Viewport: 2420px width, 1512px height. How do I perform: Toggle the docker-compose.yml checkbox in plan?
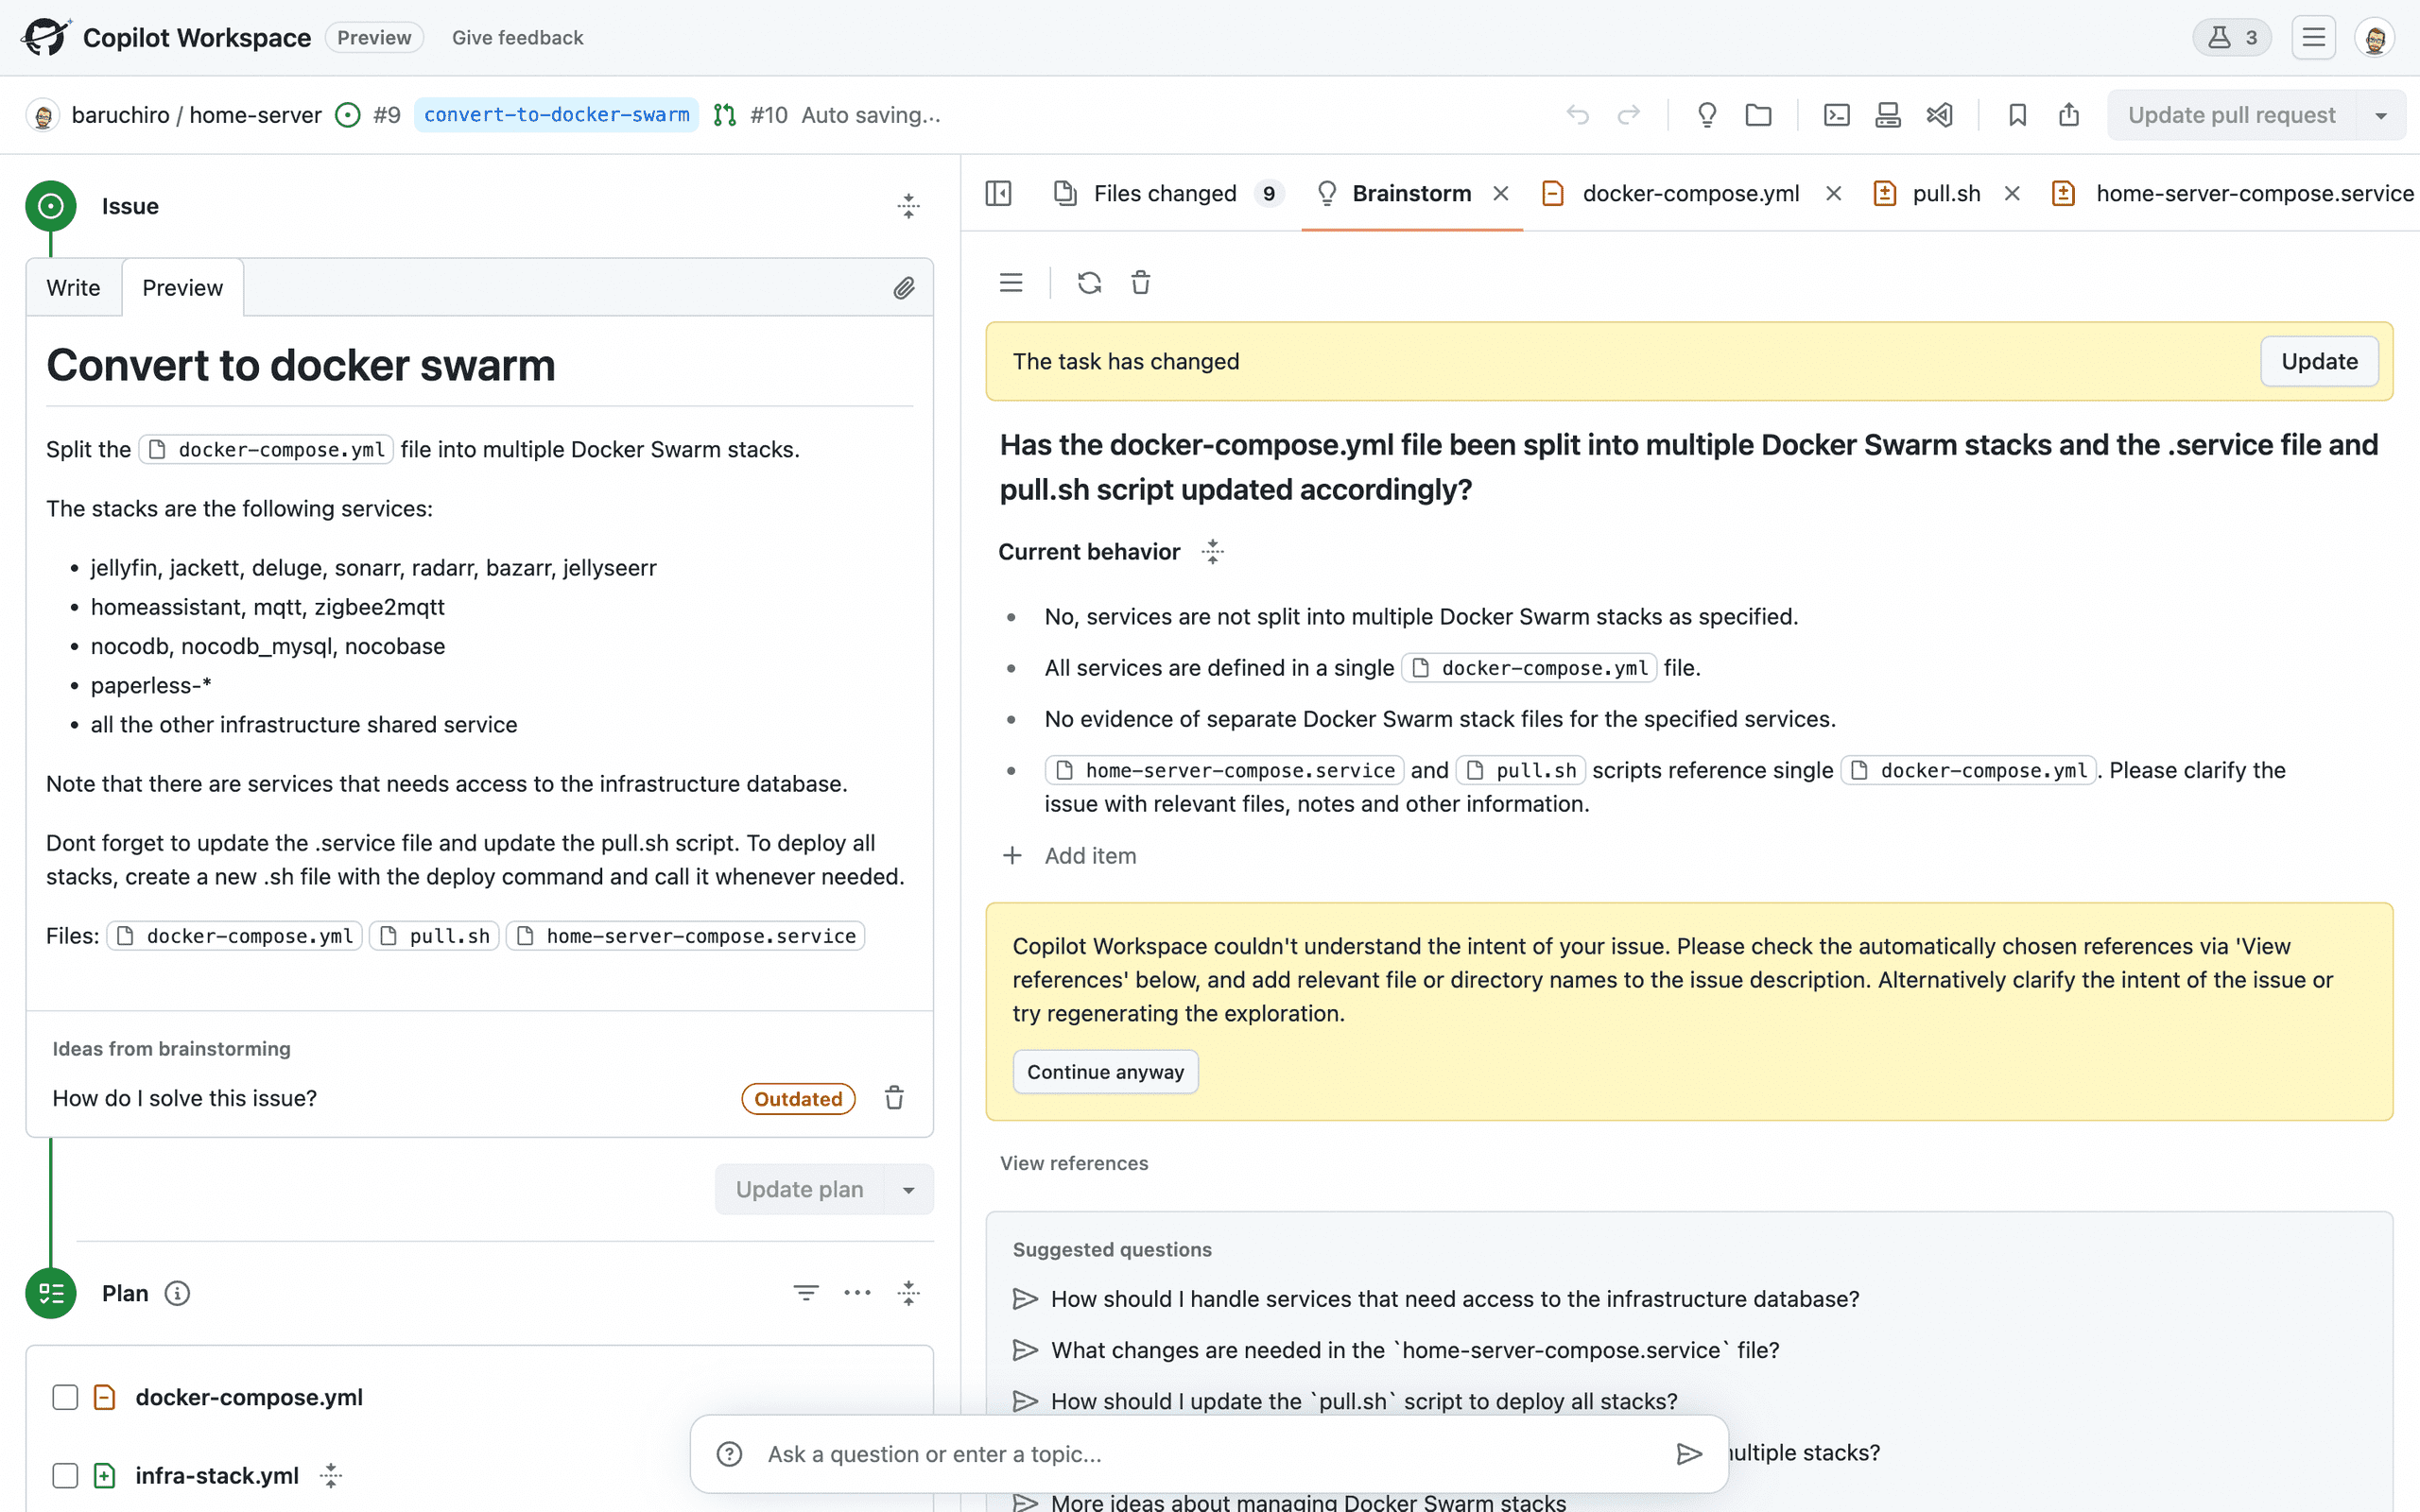coord(64,1397)
